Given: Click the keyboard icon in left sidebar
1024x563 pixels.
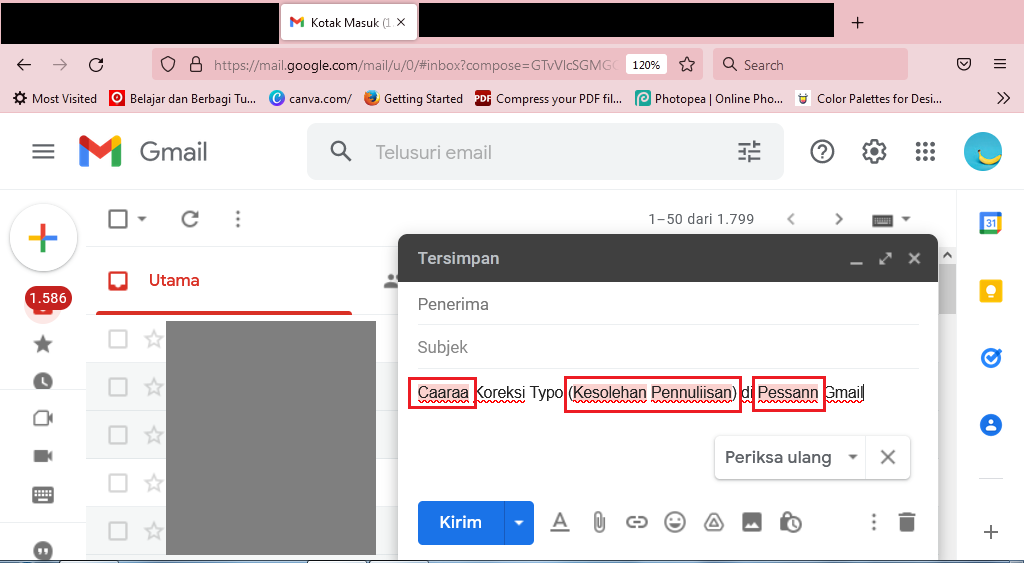Looking at the screenshot, I should [x=43, y=494].
